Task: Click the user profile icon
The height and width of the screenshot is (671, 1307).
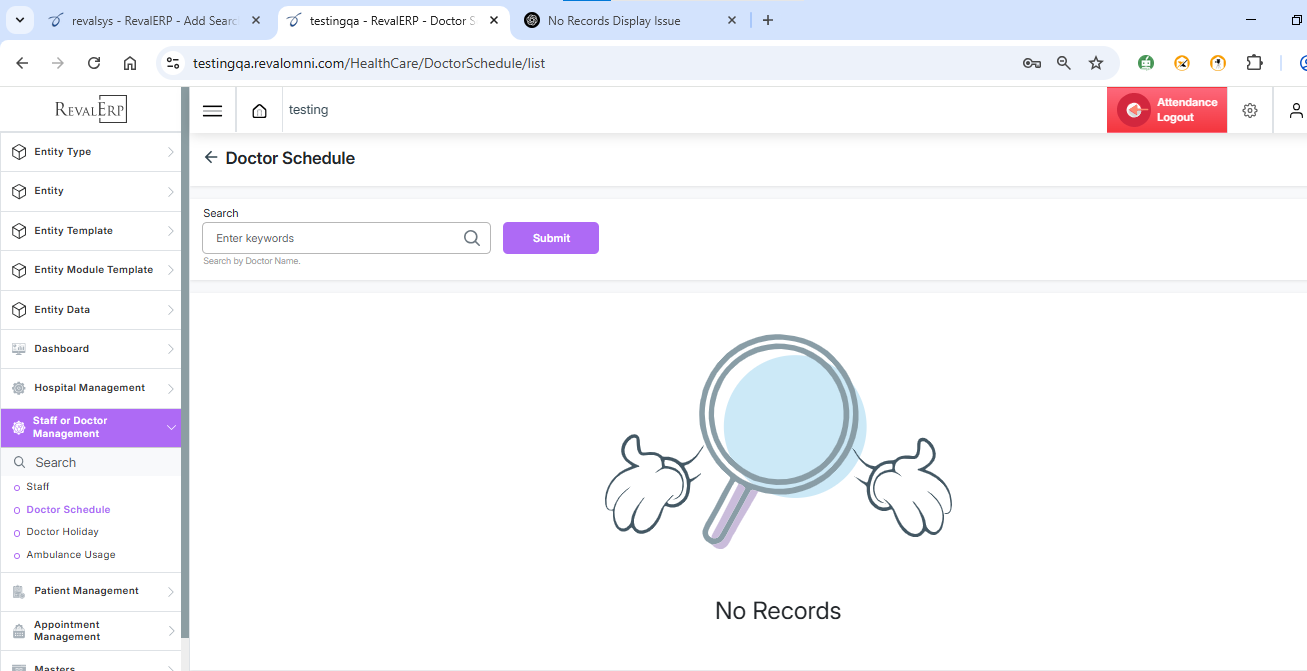Action: coord(1295,110)
